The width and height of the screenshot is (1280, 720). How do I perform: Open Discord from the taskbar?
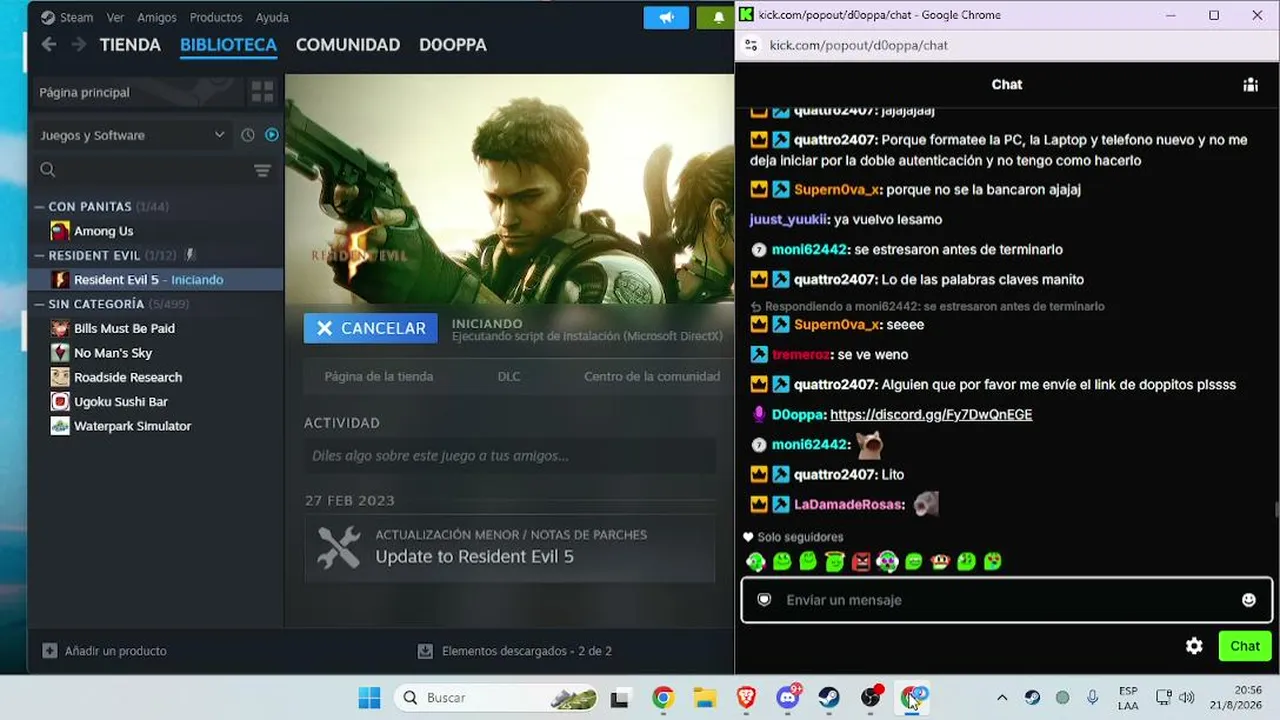(x=788, y=698)
